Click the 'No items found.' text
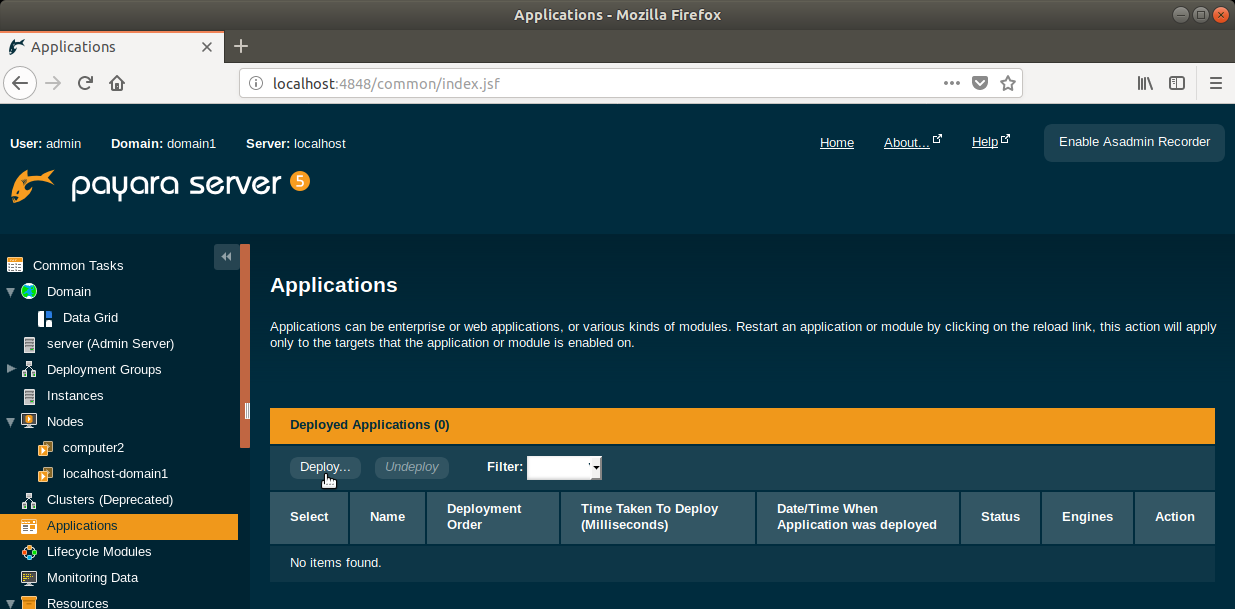The height and width of the screenshot is (609, 1235). (x=336, y=563)
